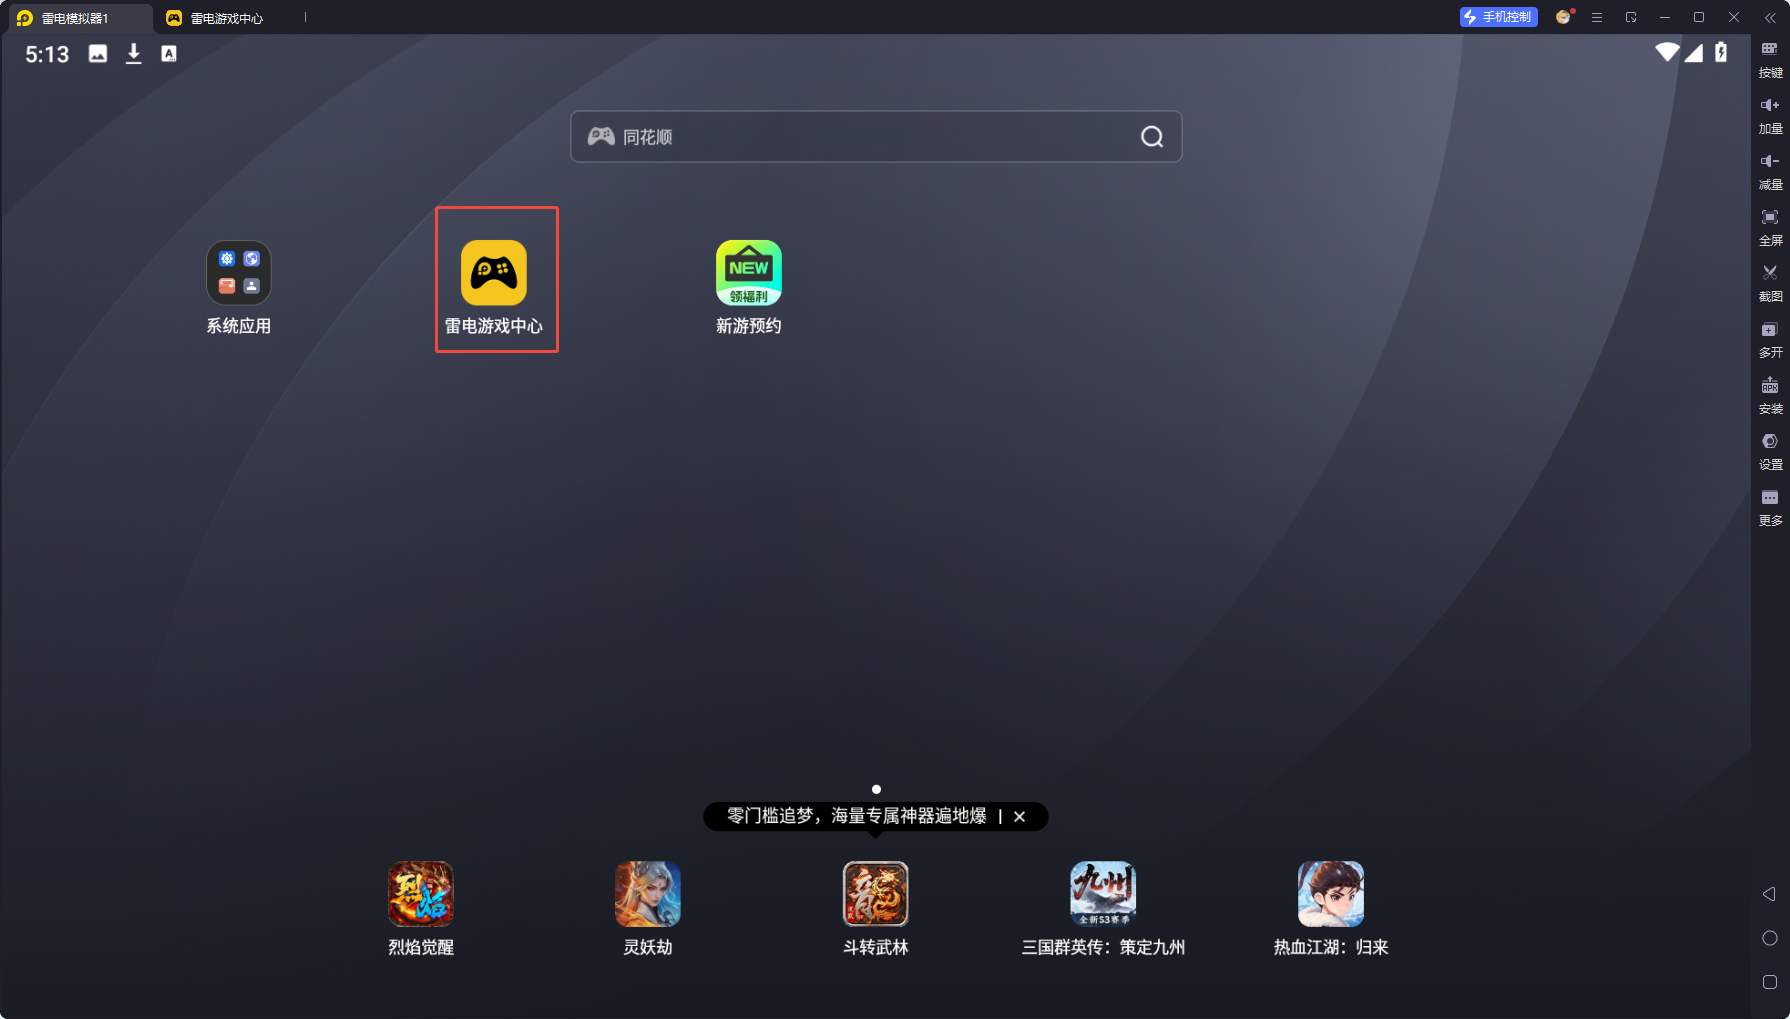Click the pop-out window icon in the title bar
This screenshot has height=1019, width=1790.
1631,17
